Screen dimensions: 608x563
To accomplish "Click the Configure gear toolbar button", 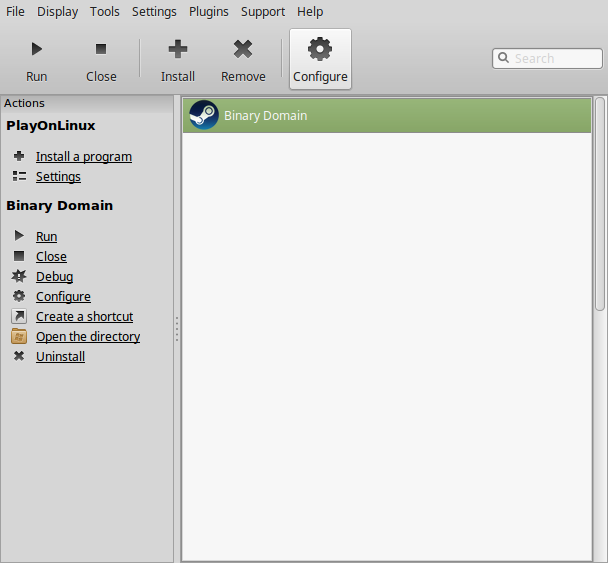I will click(320, 59).
